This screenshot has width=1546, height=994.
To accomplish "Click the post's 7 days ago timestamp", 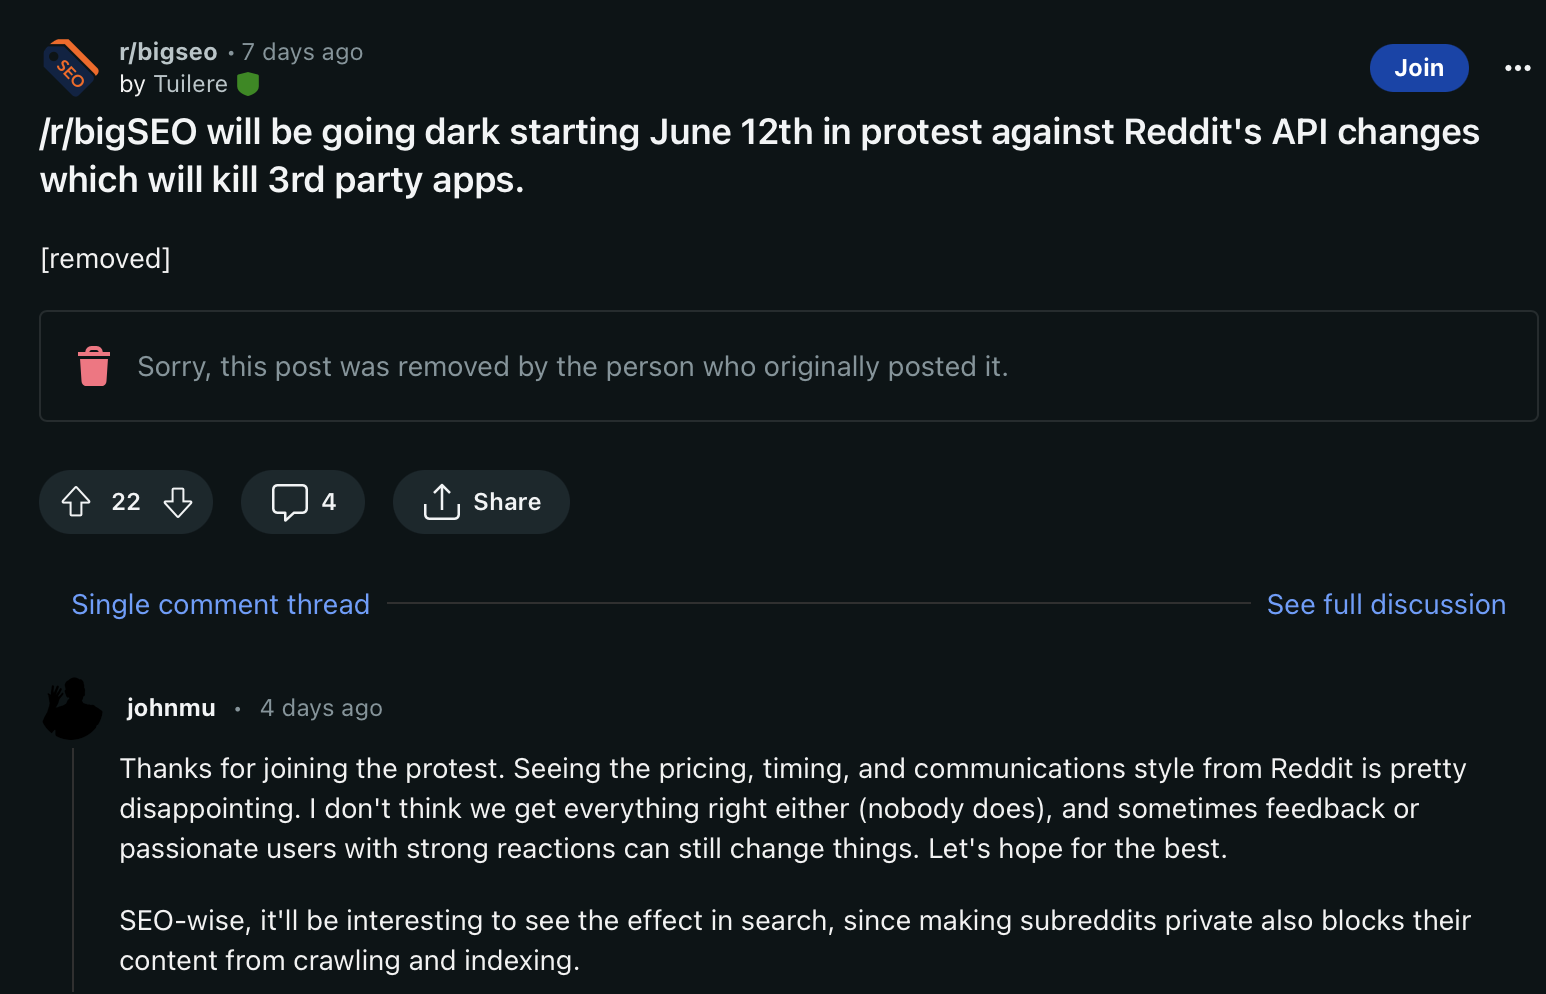I will (302, 52).
